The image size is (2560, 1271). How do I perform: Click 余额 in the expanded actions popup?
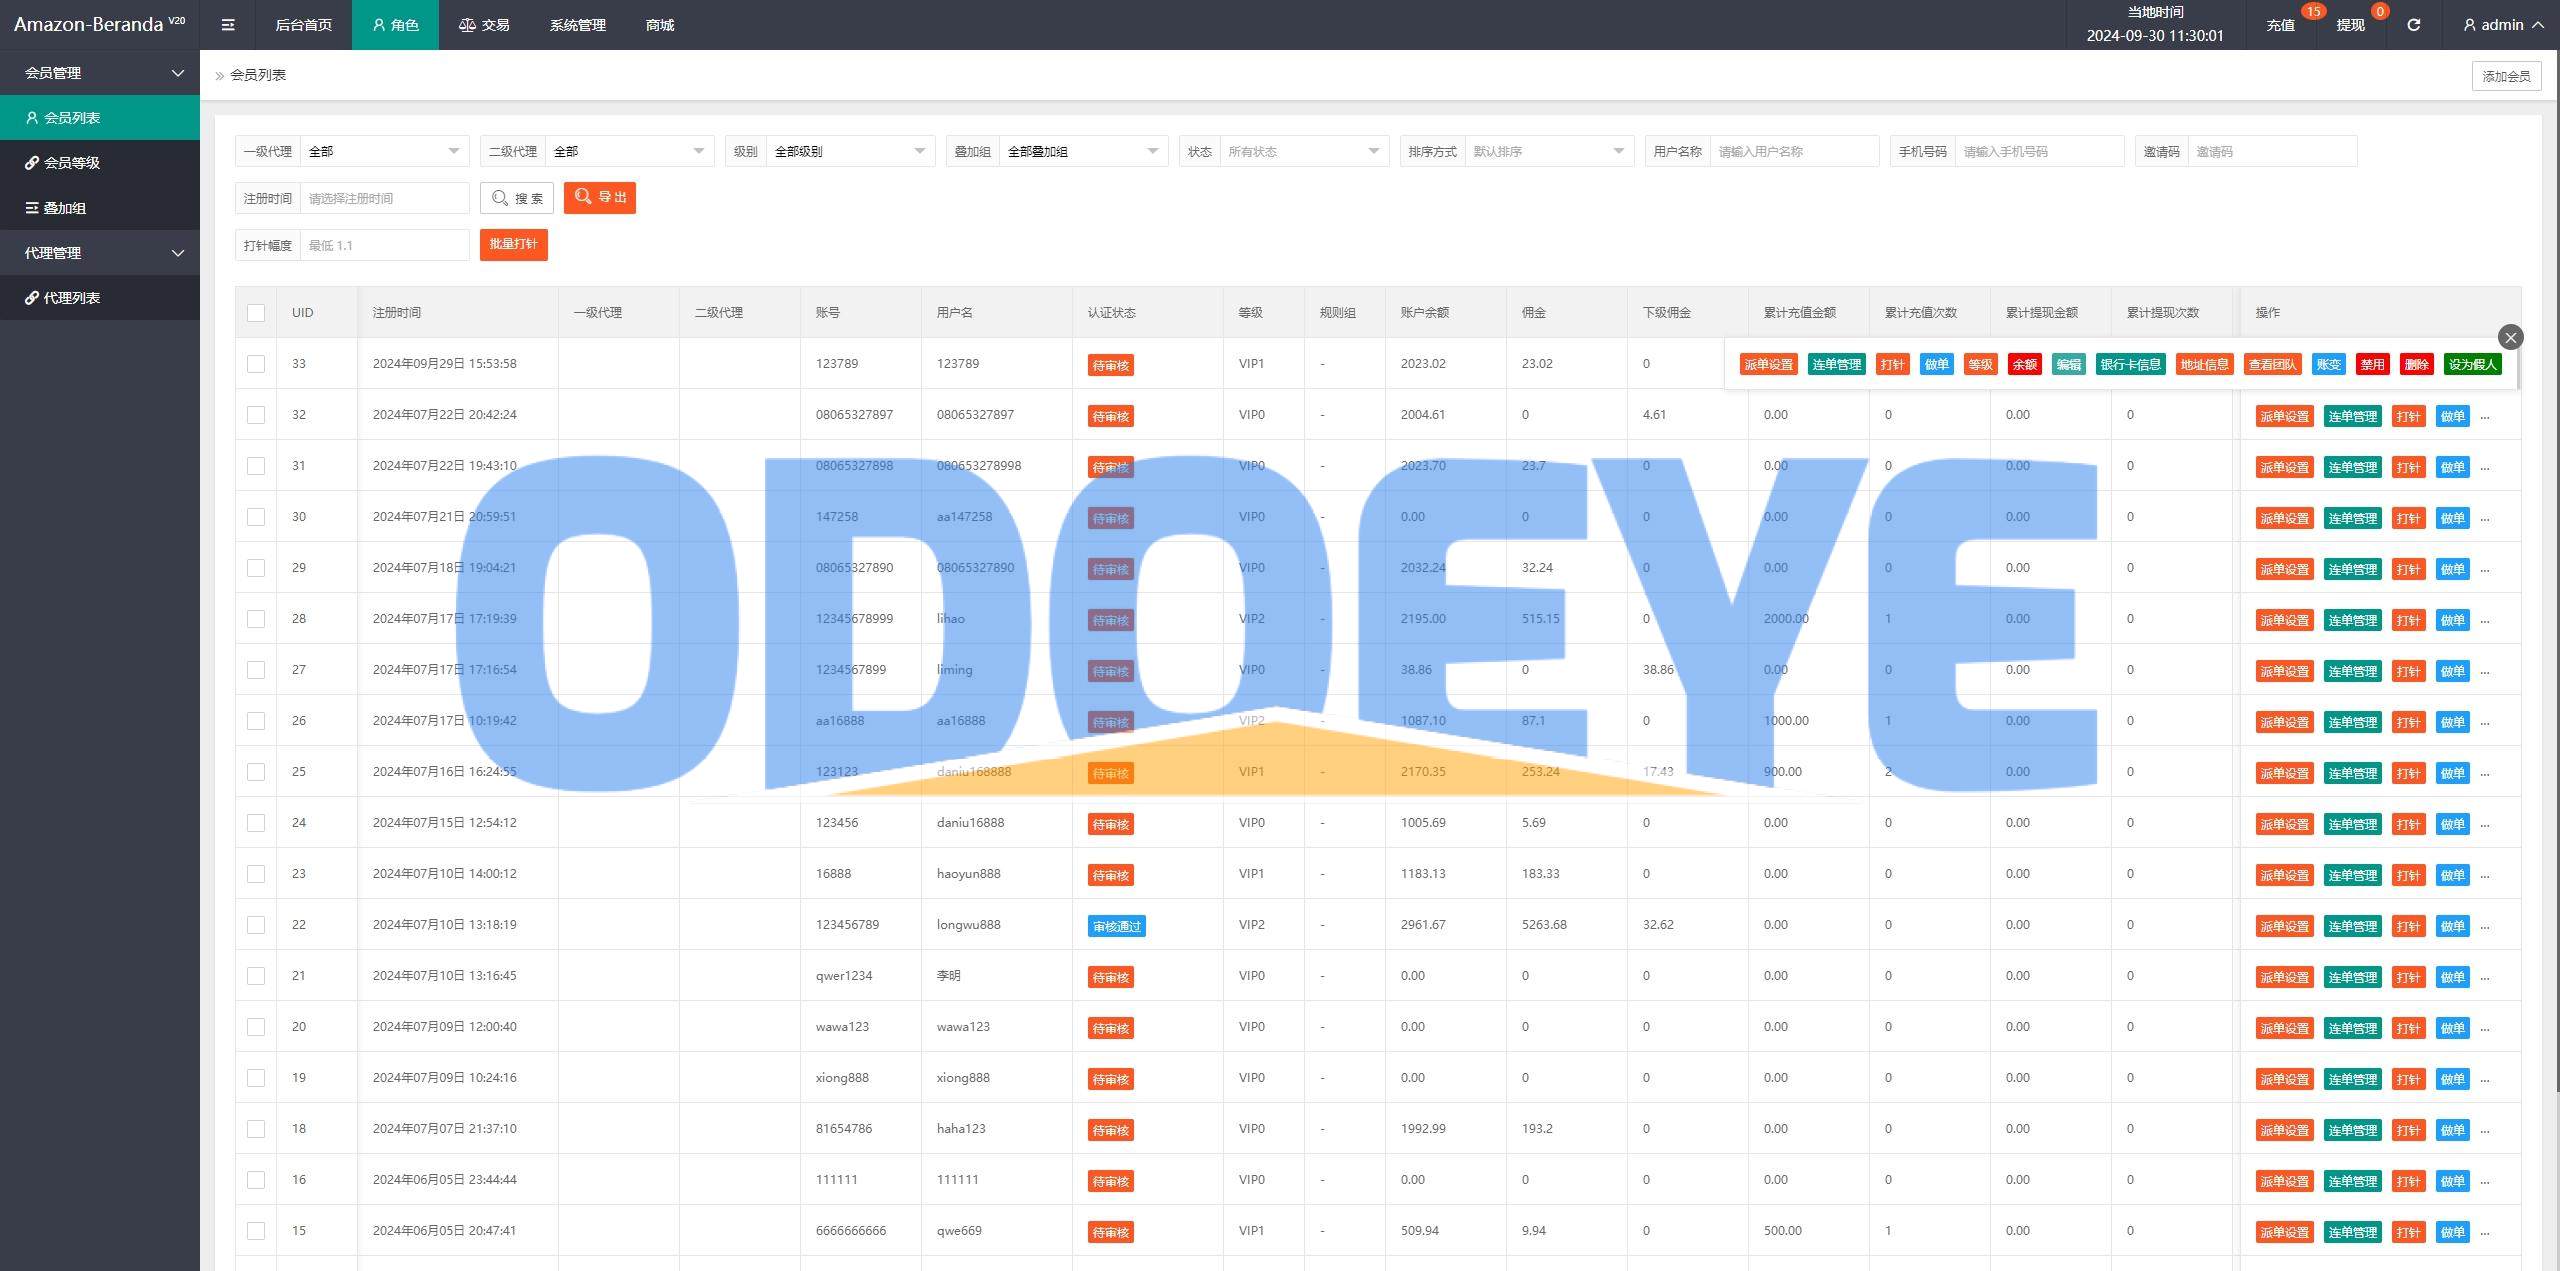(x=2024, y=365)
